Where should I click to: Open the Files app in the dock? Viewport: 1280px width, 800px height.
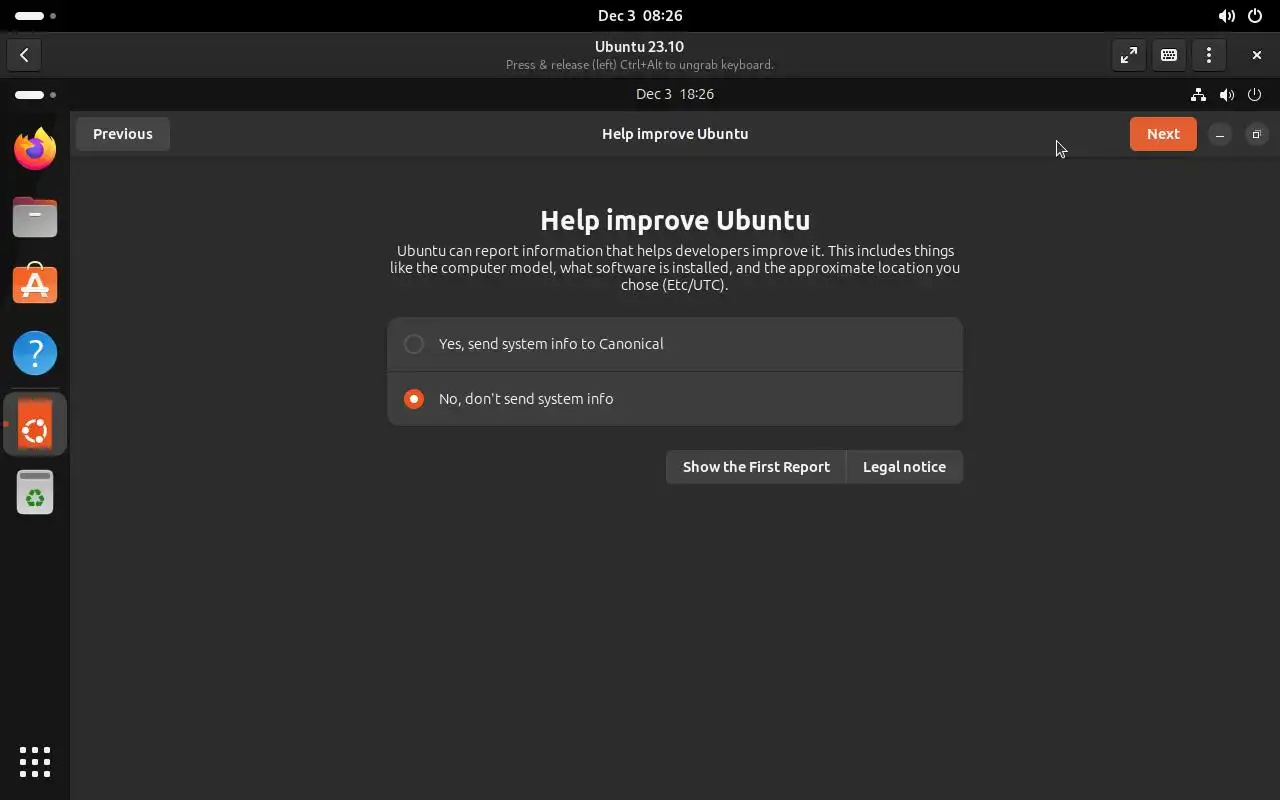pos(35,217)
